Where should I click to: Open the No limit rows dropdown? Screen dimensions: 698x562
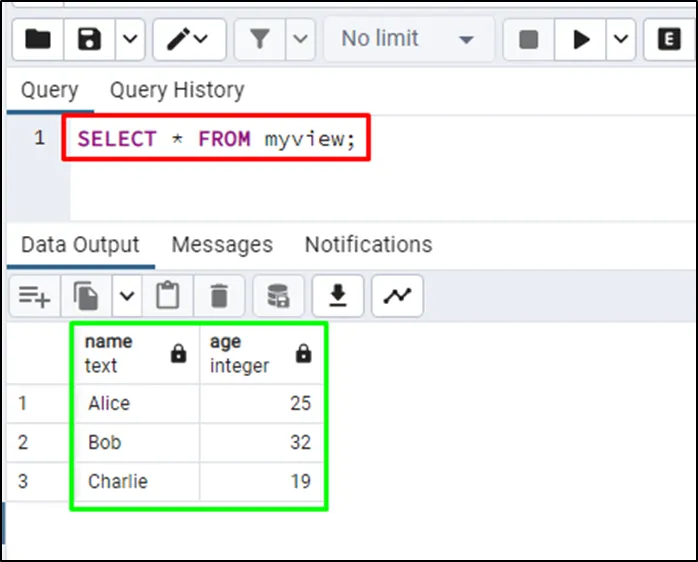(407, 40)
